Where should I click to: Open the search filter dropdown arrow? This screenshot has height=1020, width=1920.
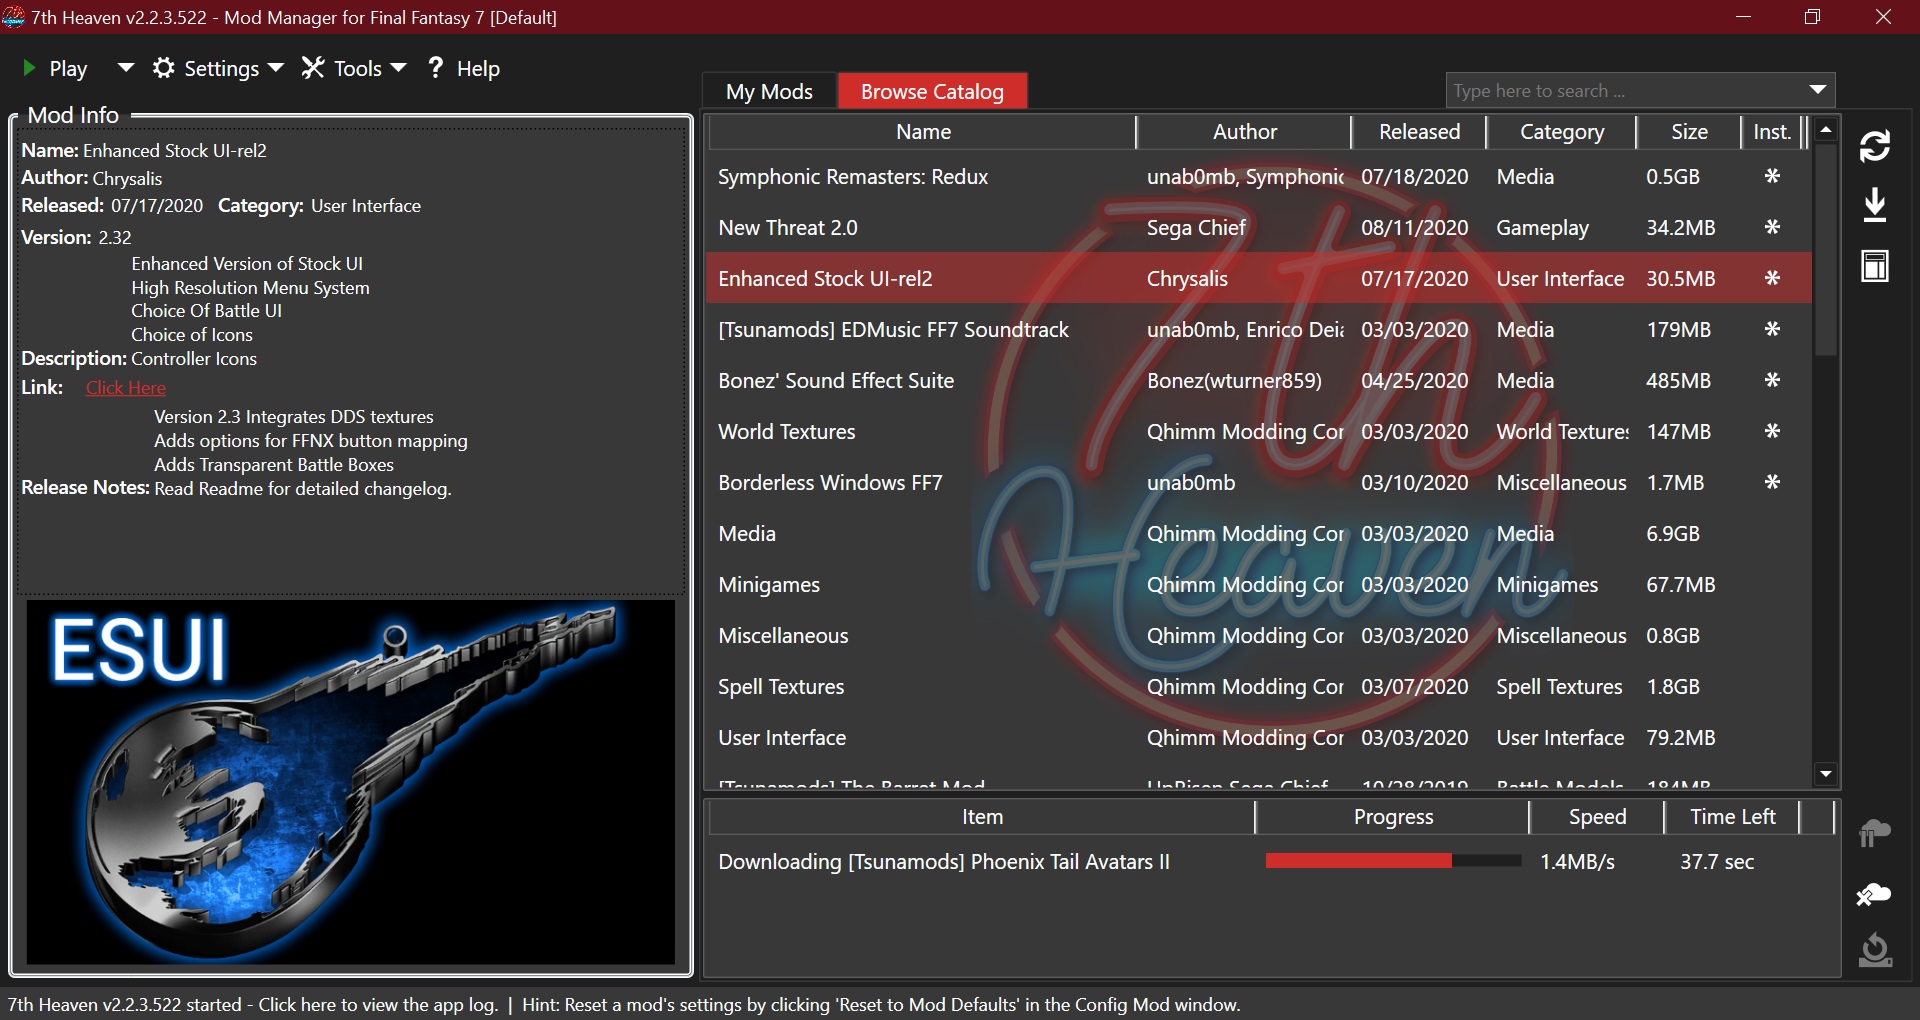[1818, 91]
